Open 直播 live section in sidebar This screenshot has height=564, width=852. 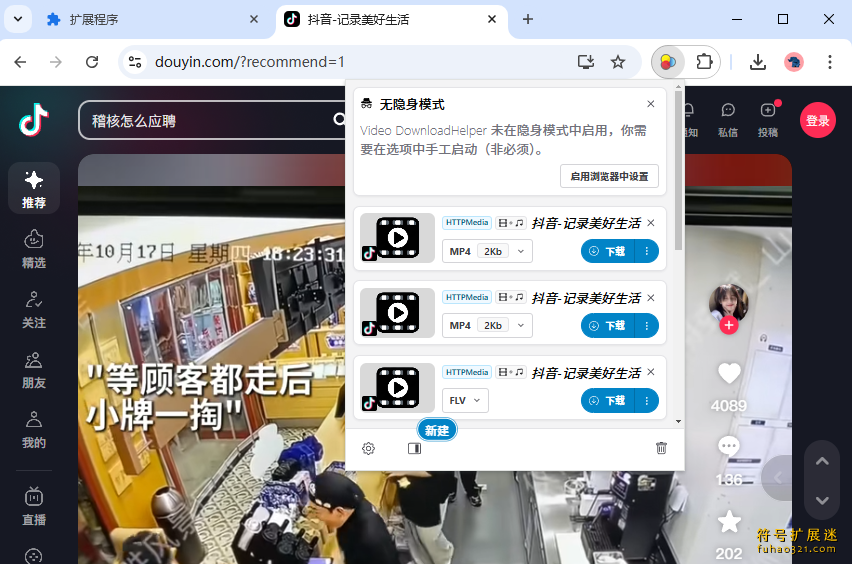coord(34,506)
